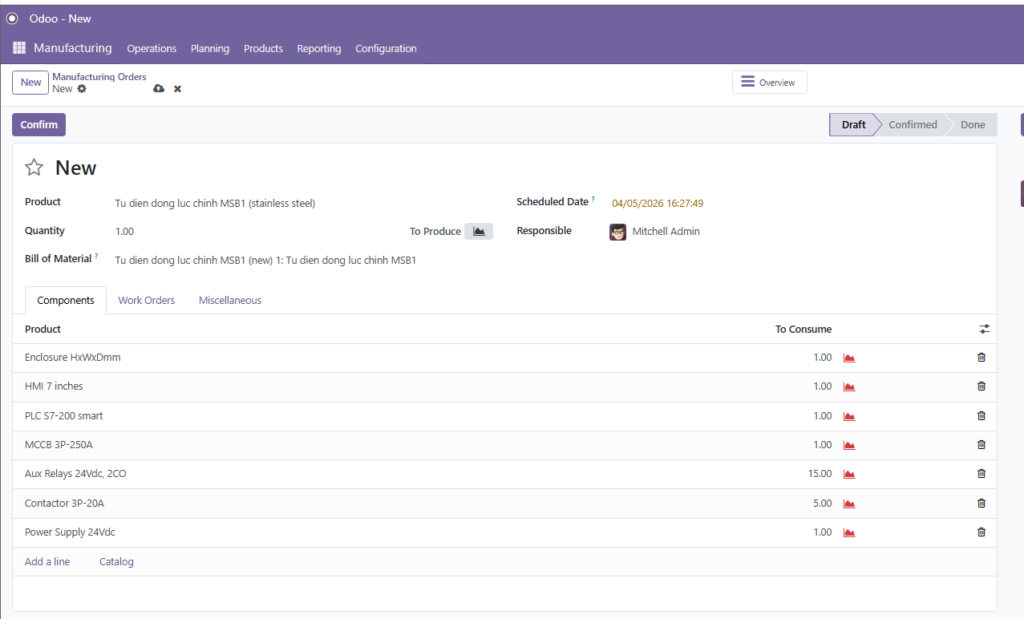Save the record with the cloud icon
This screenshot has height=619, width=1024.
pyautogui.click(x=158, y=89)
